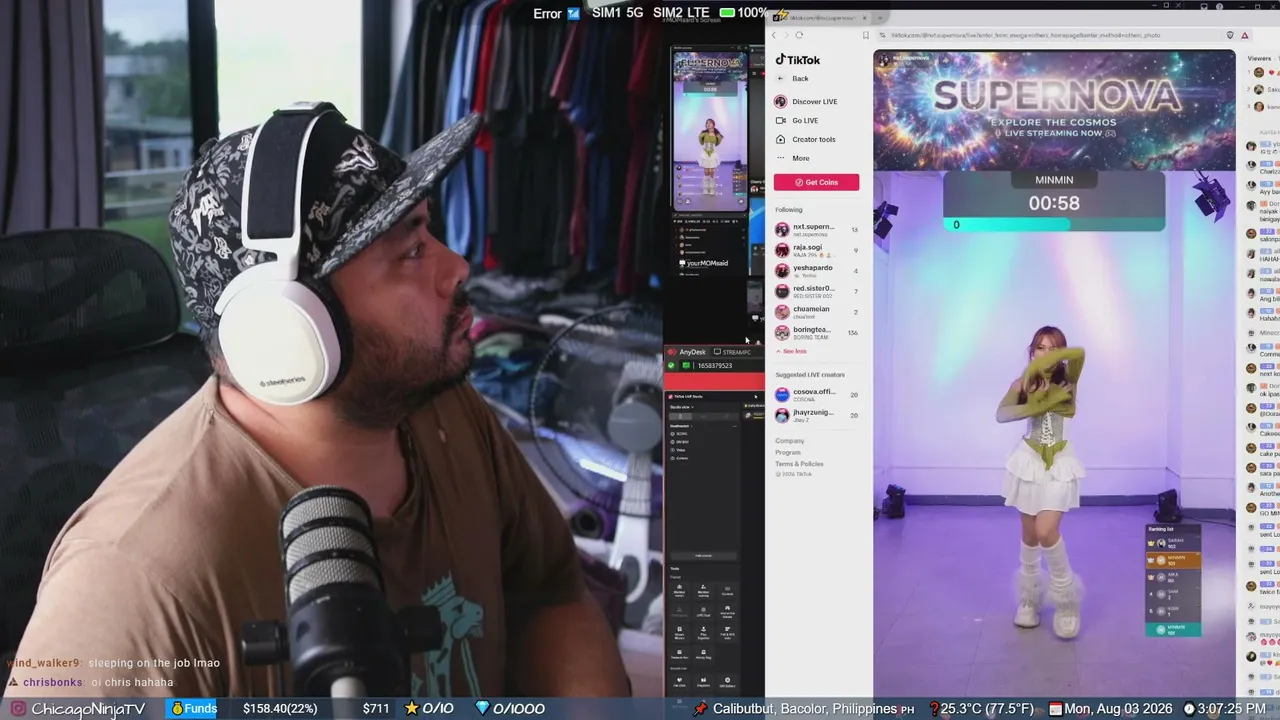Open Terms & Policies footer link

click(x=799, y=464)
